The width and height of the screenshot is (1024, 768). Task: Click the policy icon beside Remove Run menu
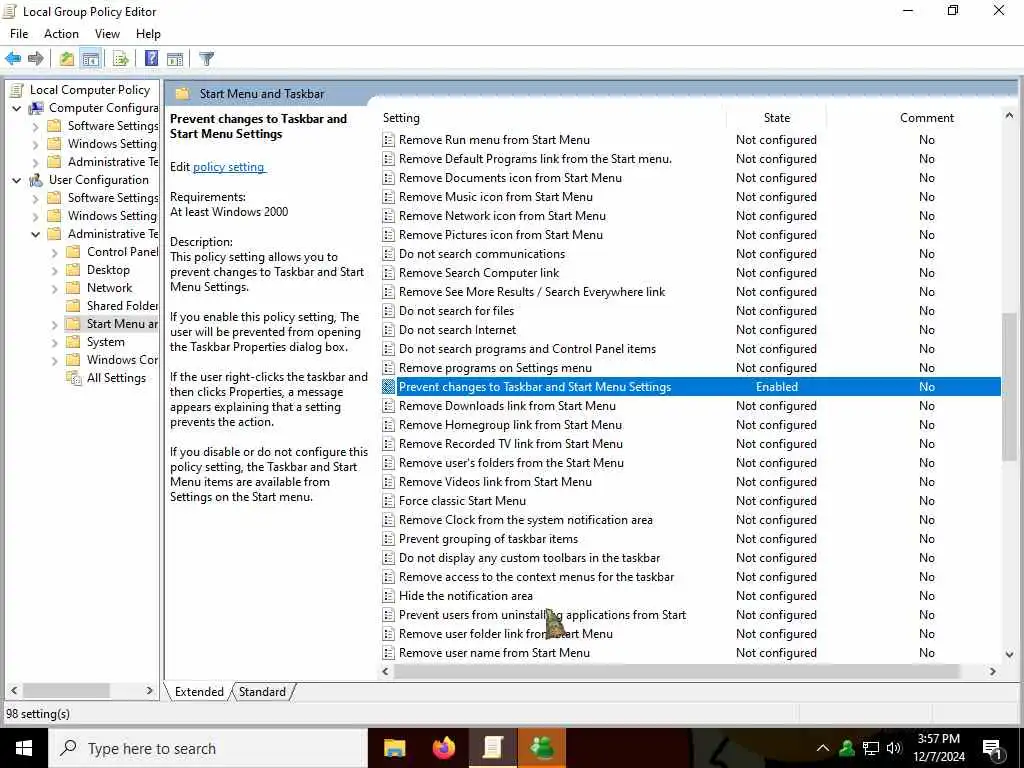coord(389,140)
